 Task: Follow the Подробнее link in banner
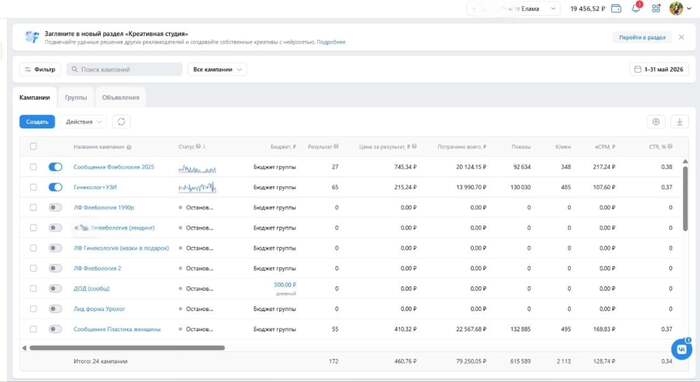331,42
